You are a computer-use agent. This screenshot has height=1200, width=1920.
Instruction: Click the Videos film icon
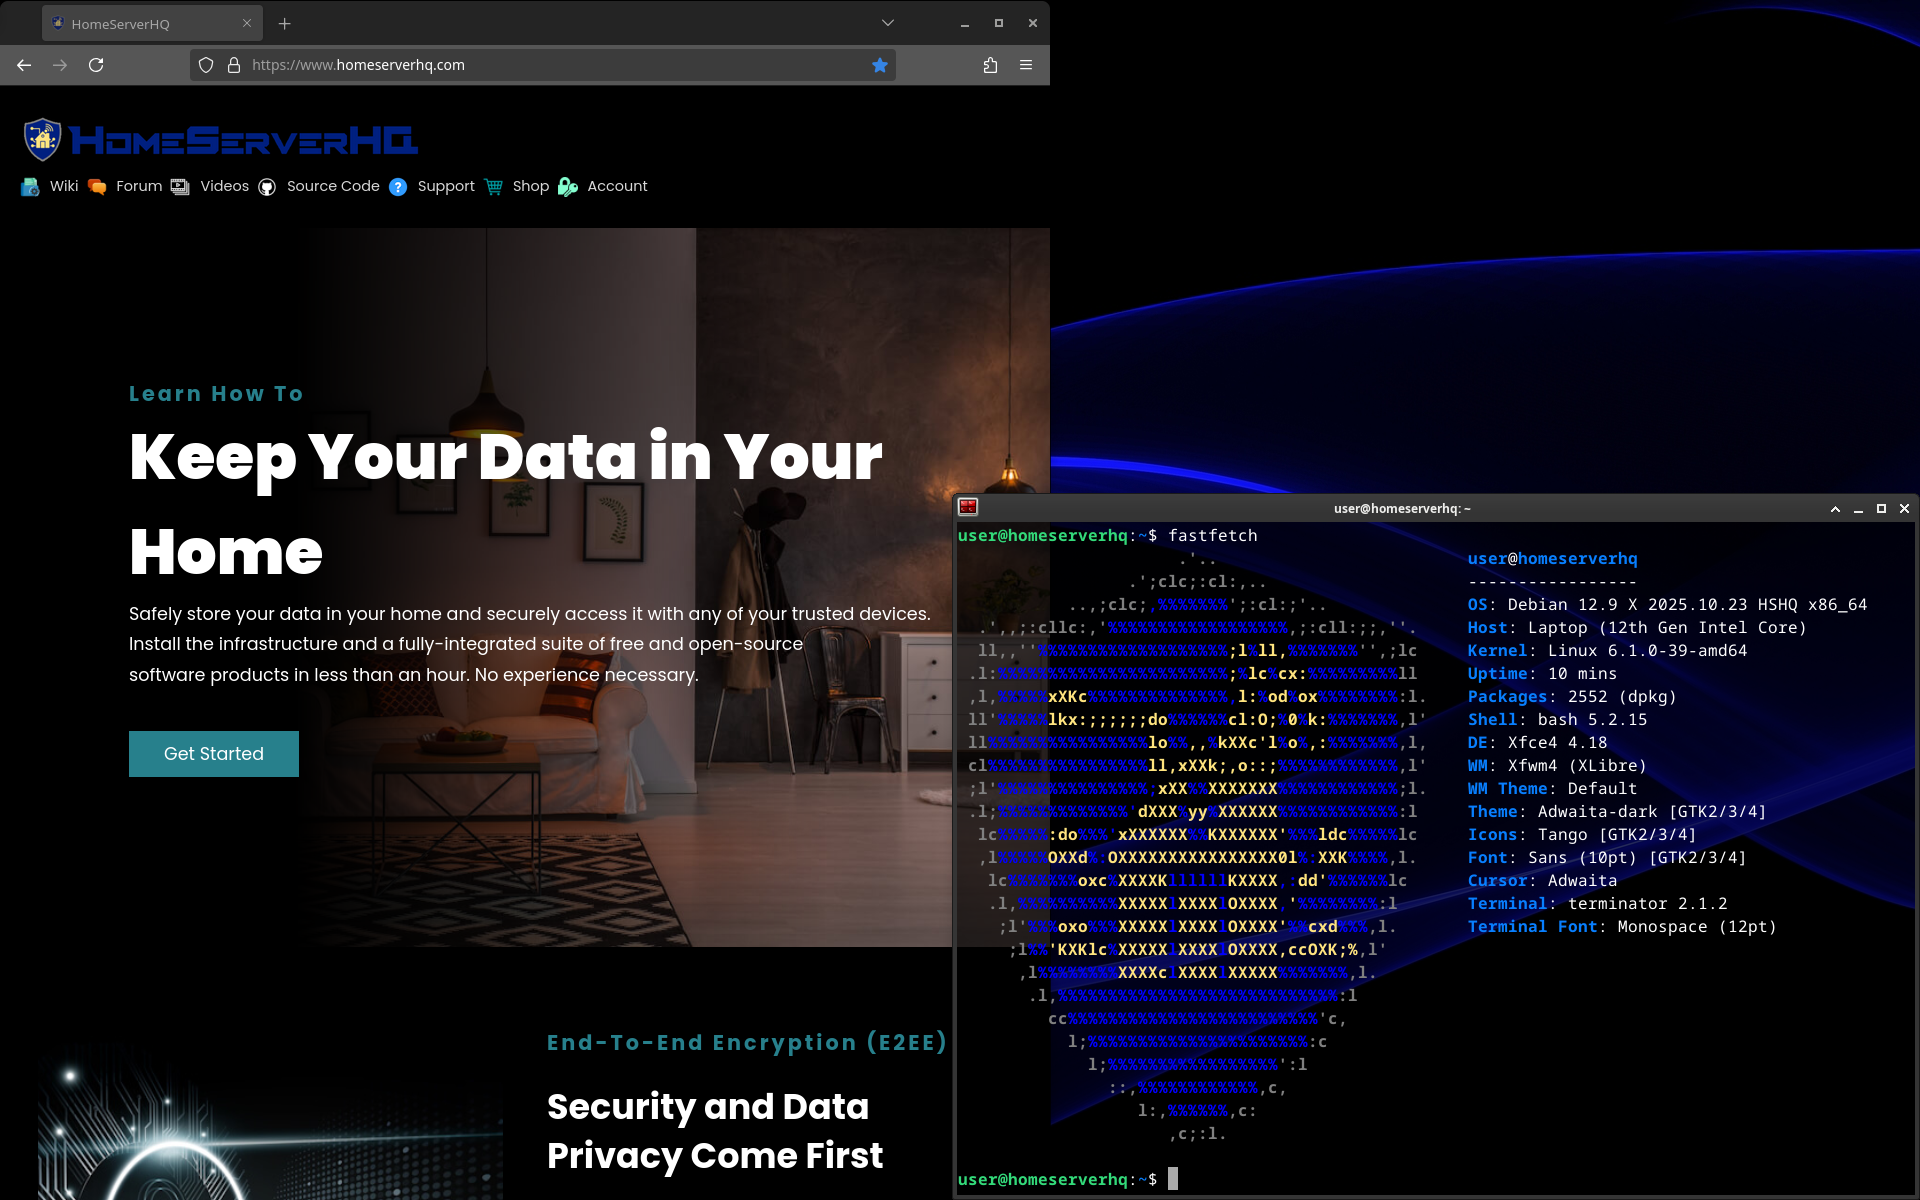click(x=180, y=187)
